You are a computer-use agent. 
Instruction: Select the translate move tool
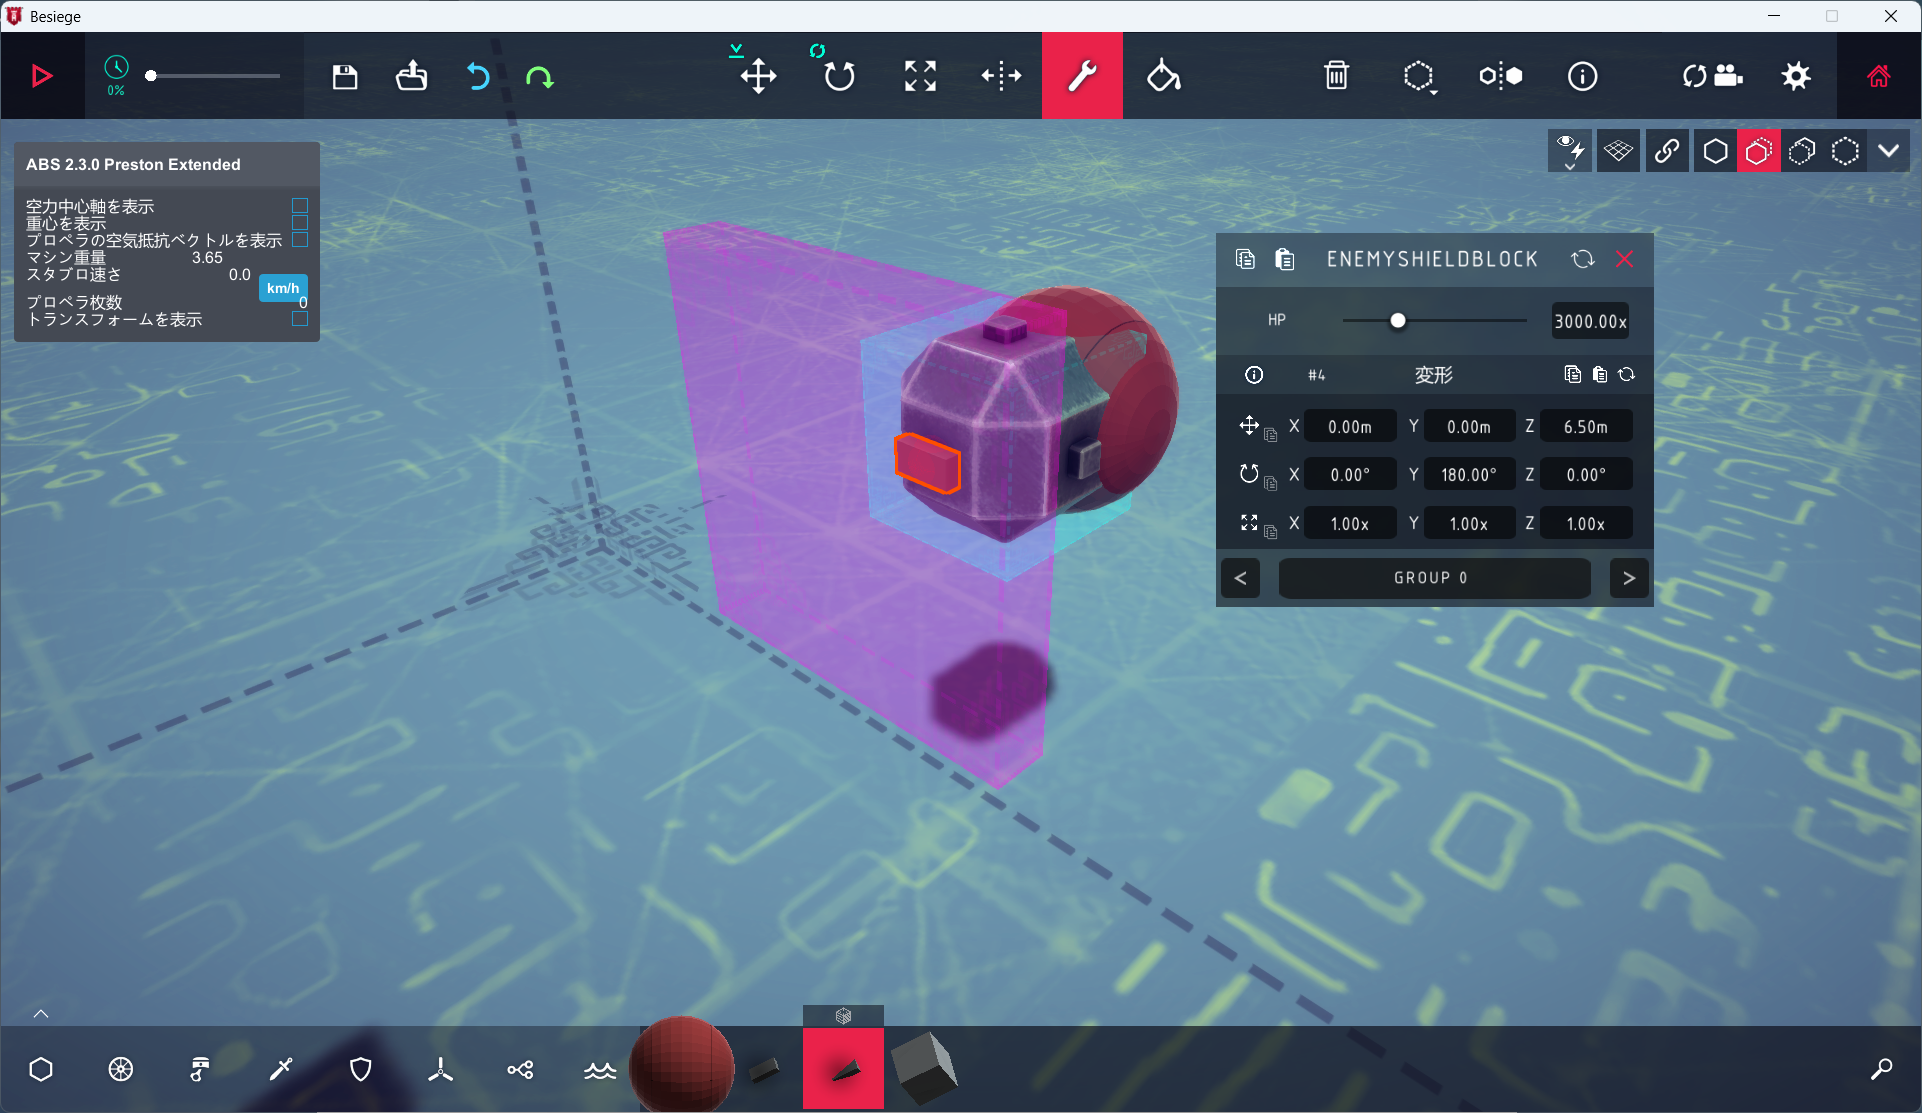point(758,76)
